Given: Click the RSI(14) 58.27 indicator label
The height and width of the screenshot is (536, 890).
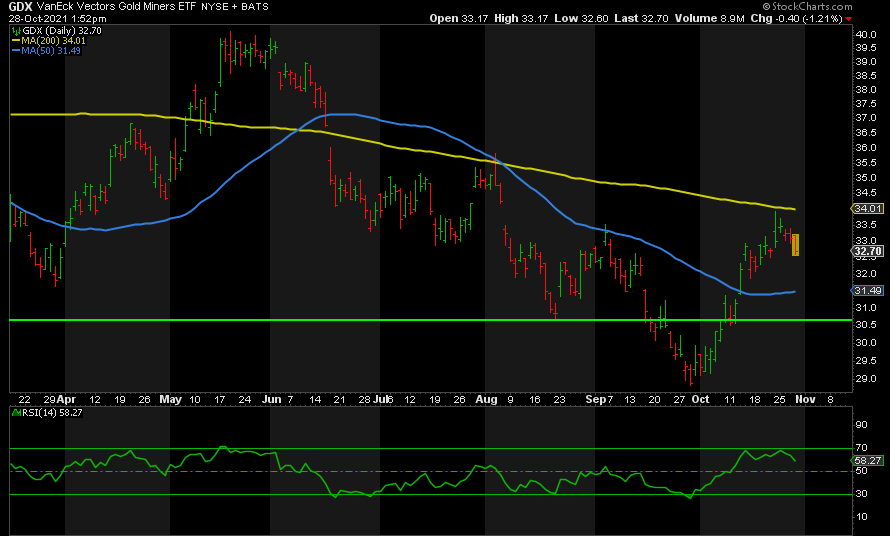Looking at the screenshot, I should (48, 413).
